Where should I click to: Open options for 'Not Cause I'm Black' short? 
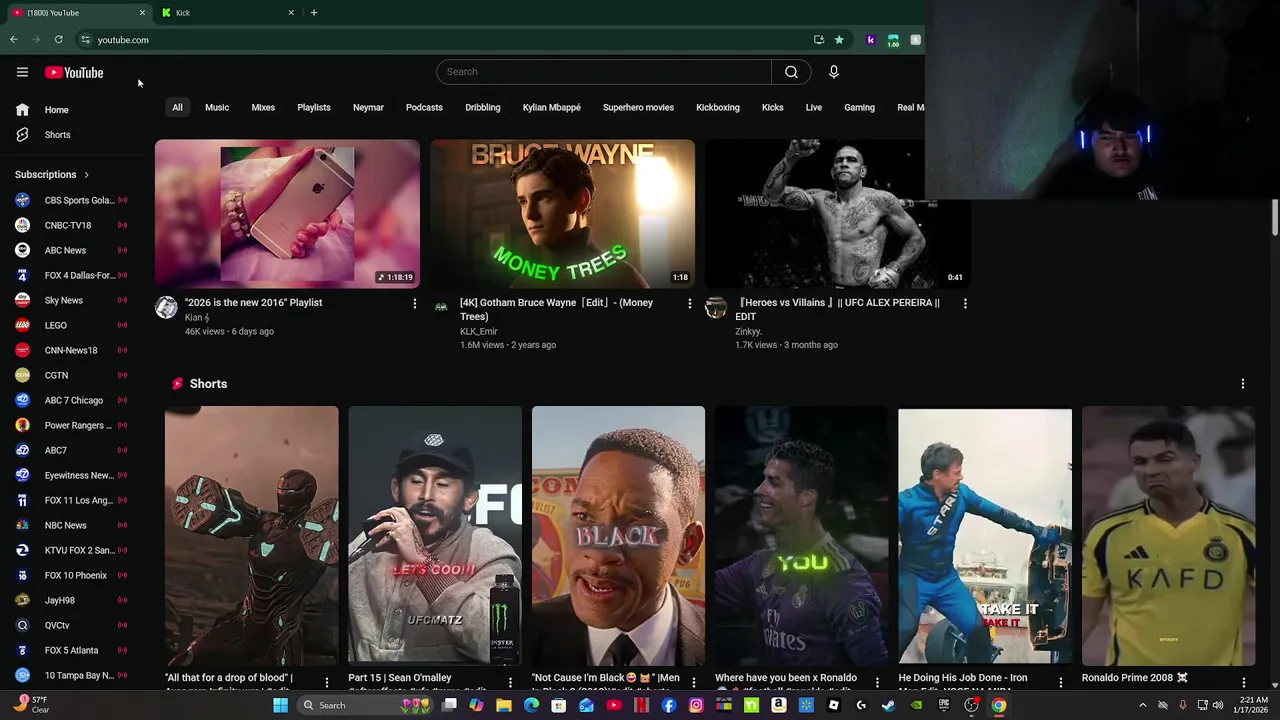click(x=693, y=682)
